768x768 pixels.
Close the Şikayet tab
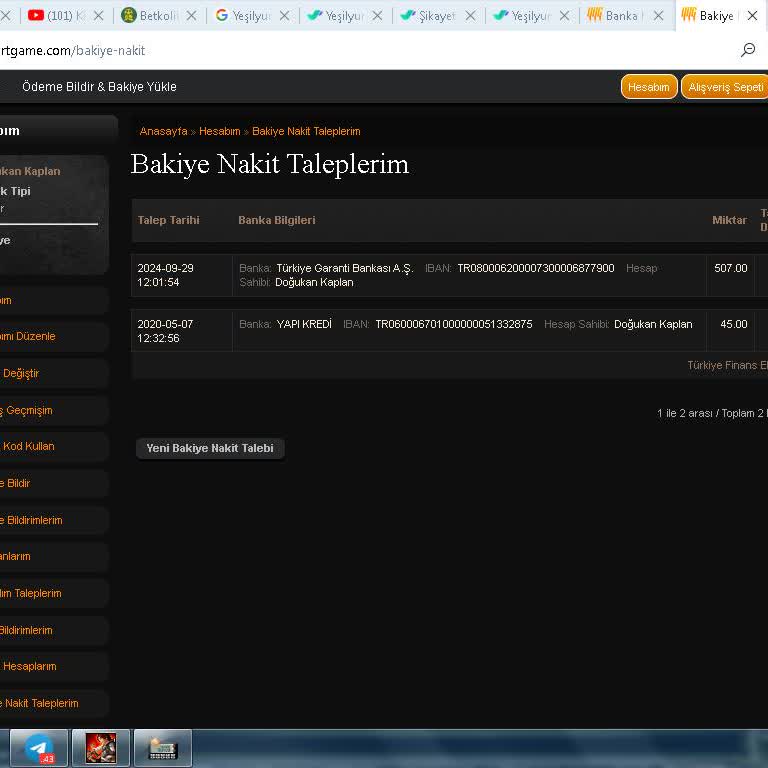click(471, 16)
